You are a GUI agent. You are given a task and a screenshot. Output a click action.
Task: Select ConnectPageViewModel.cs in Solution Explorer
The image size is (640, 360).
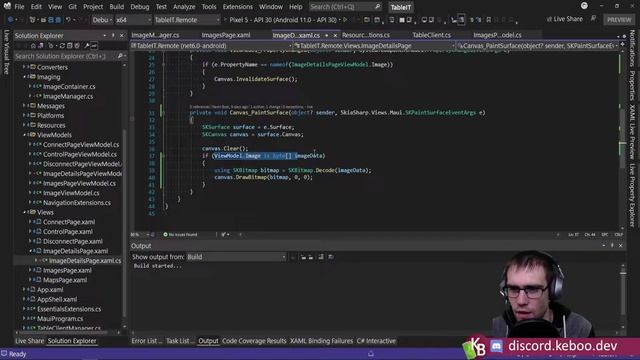click(x=81, y=144)
